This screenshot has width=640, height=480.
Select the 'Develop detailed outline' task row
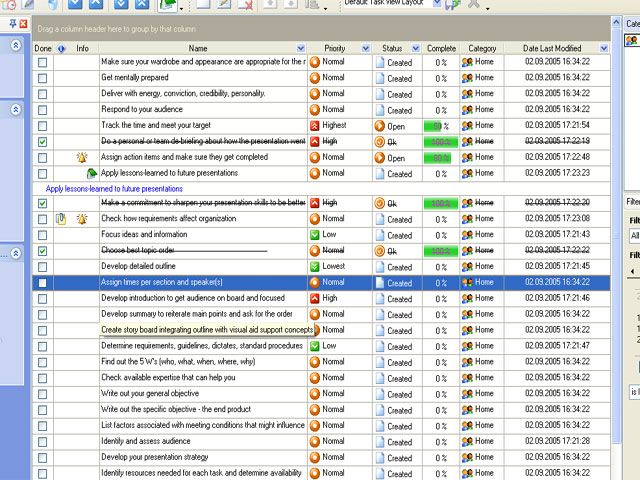tap(200, 267)
